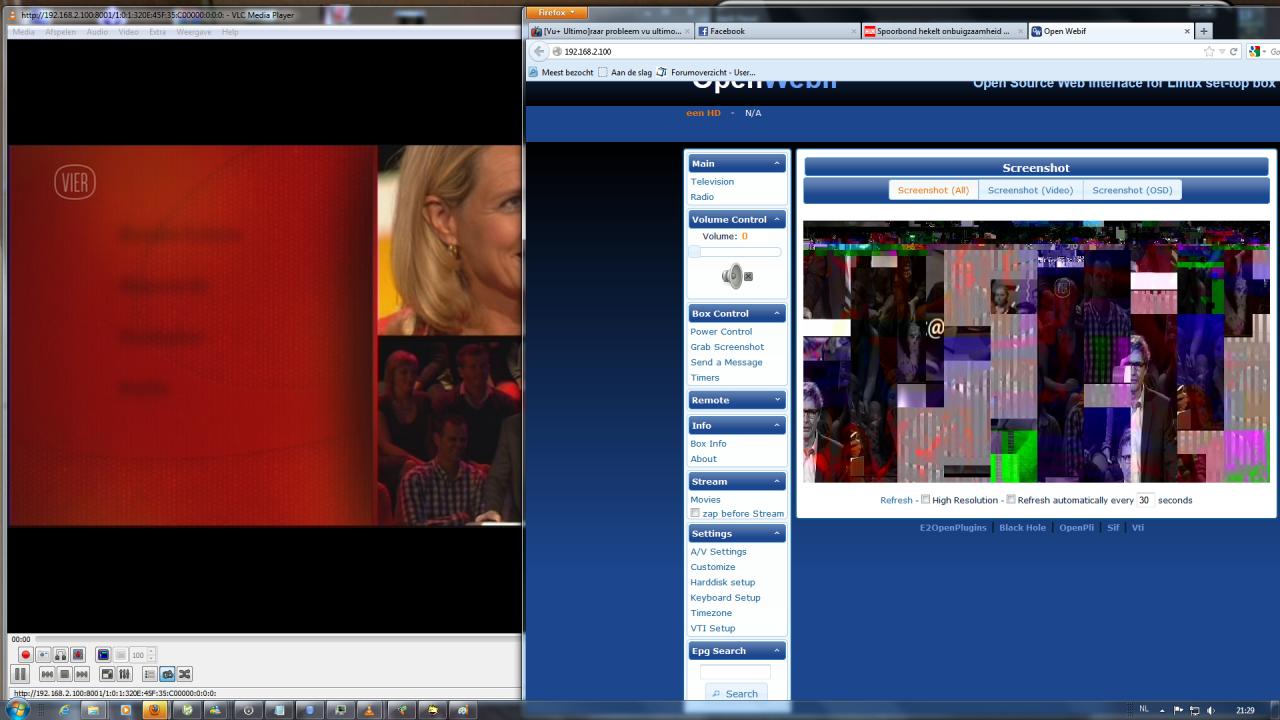Open the VLC Video menu
This screenshot has height=720, width=1280.
[129, 32]
